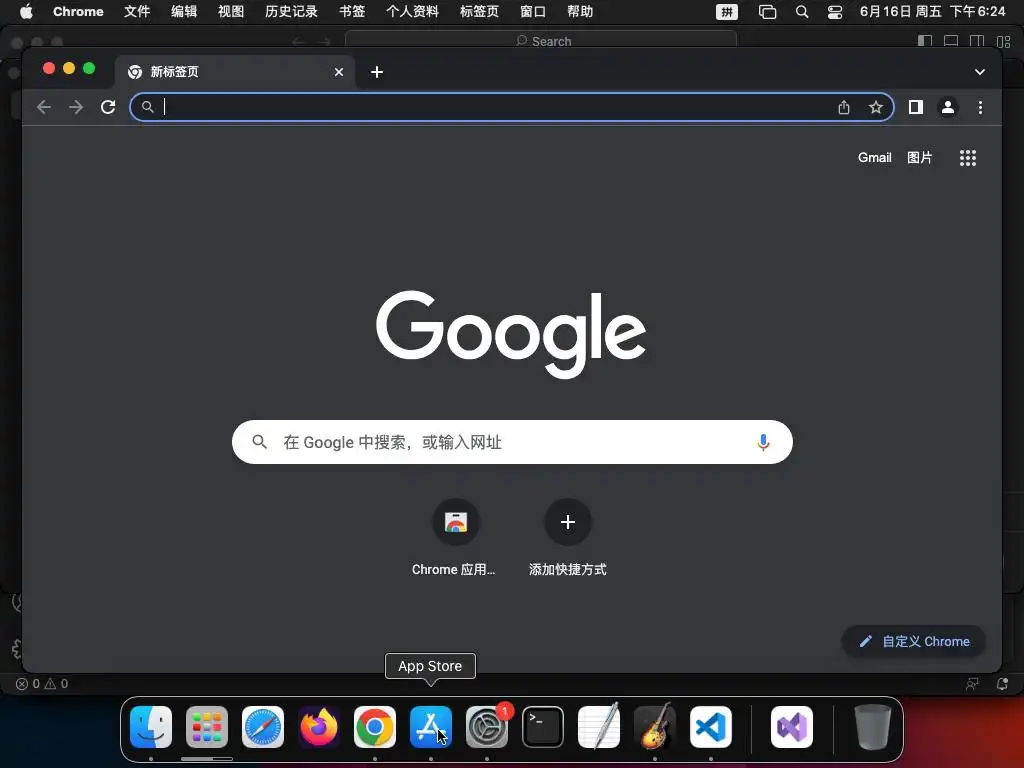
Task: Open Finder from the Dock
Action: [x=151, y=727]
